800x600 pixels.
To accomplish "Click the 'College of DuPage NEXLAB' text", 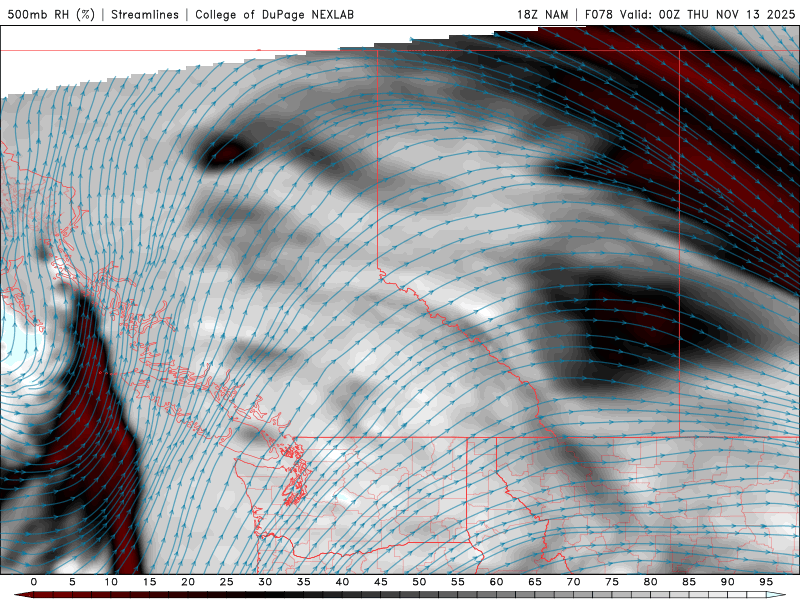I will click(274, 14).
